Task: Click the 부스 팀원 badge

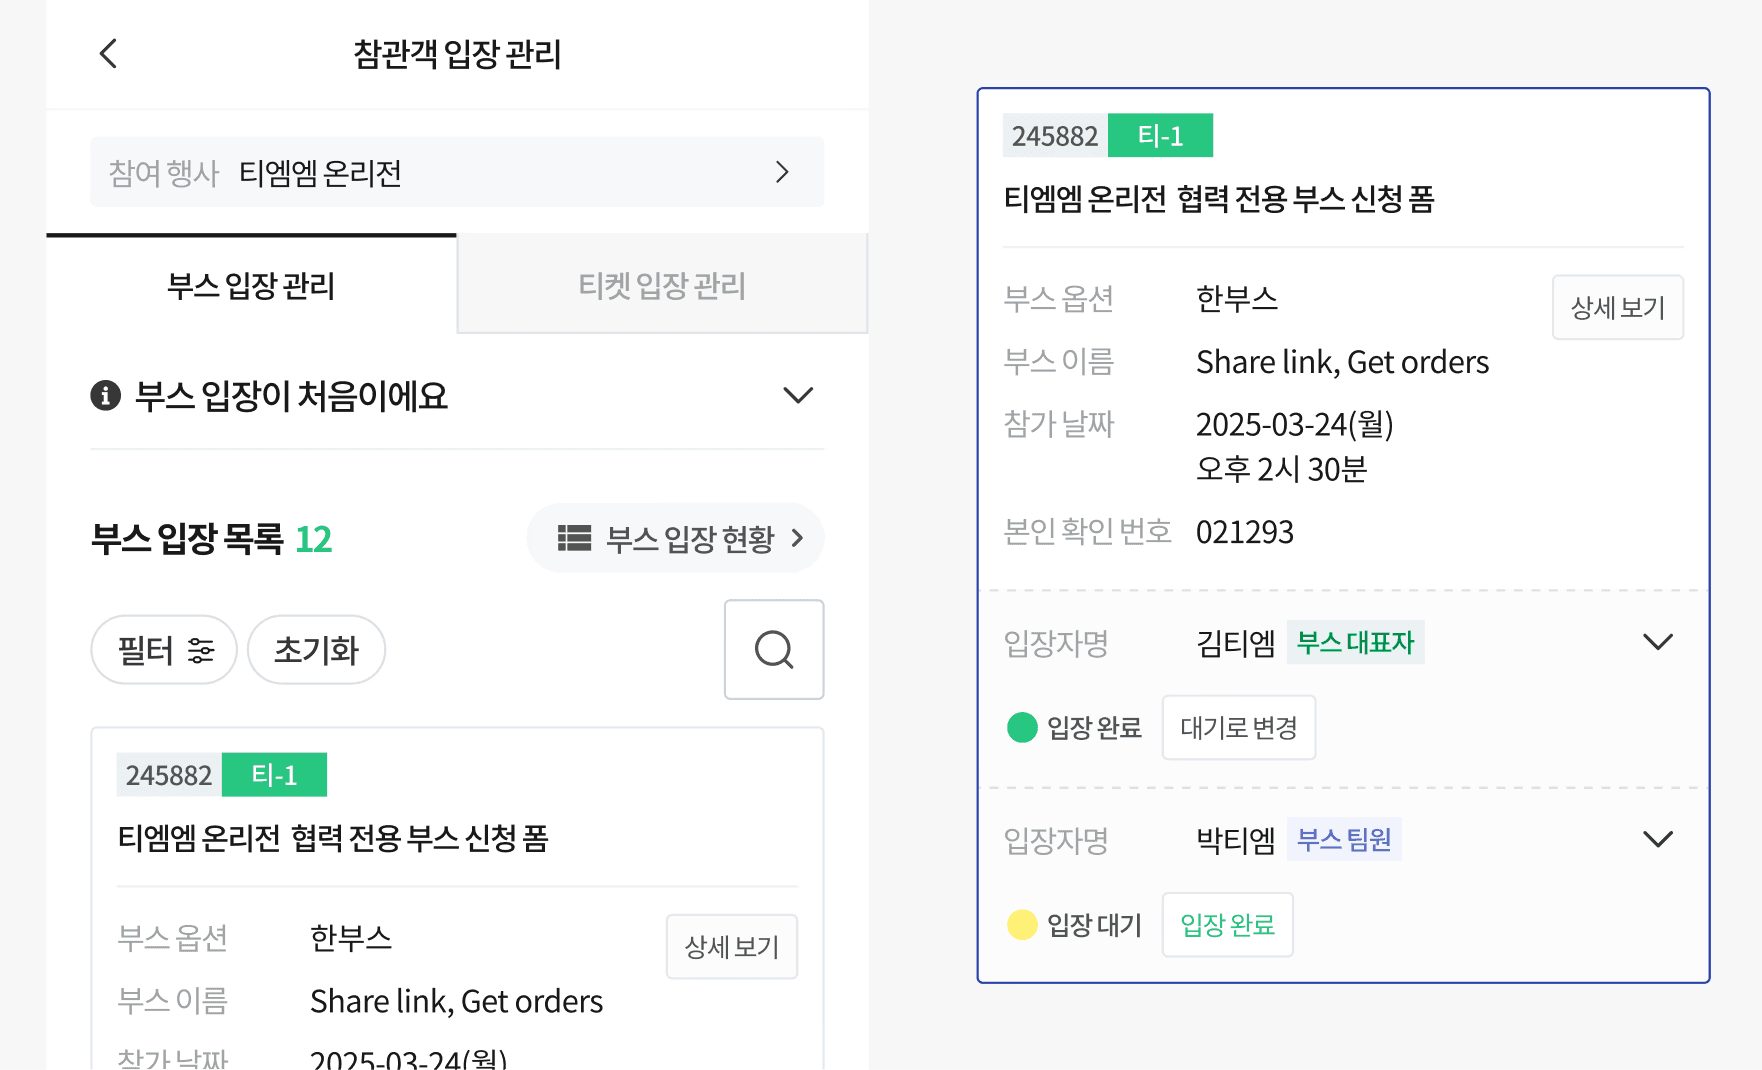Action: [x=1344, y=839]
